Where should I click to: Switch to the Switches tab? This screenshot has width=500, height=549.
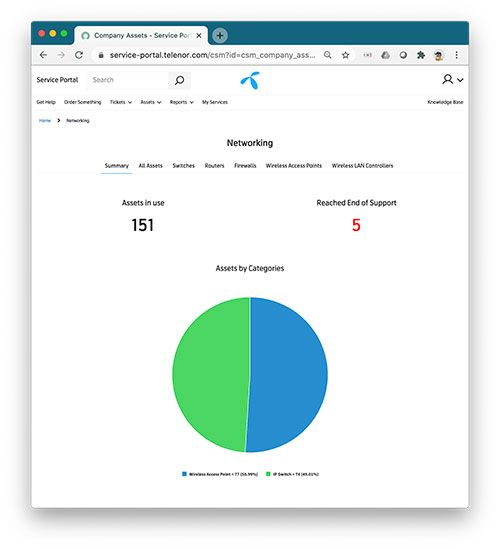coord(183,166)
